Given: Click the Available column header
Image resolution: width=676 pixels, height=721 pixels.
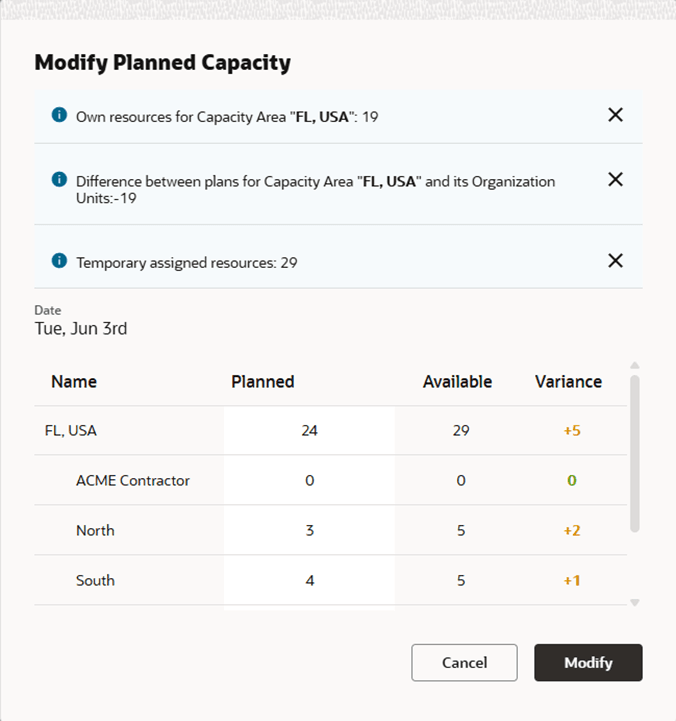Looking at the screenshot, I should (x=458, y=382).
